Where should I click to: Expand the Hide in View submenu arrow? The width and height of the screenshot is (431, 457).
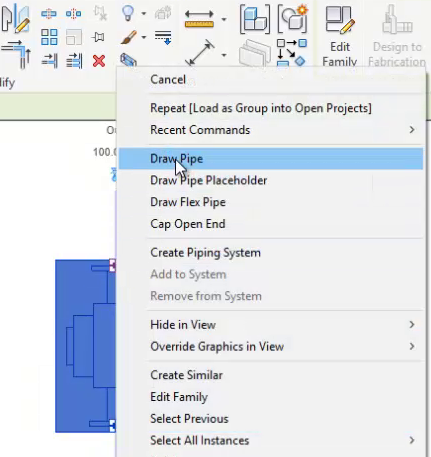[412, 325]
